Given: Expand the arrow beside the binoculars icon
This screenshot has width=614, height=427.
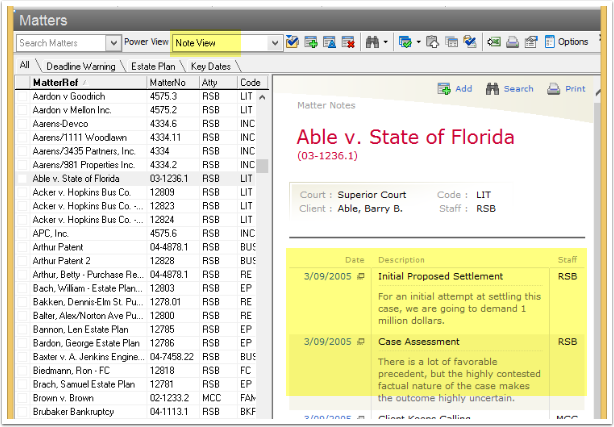Looking at the screenshot, I should pyautogui.click(x=386, y=42).
